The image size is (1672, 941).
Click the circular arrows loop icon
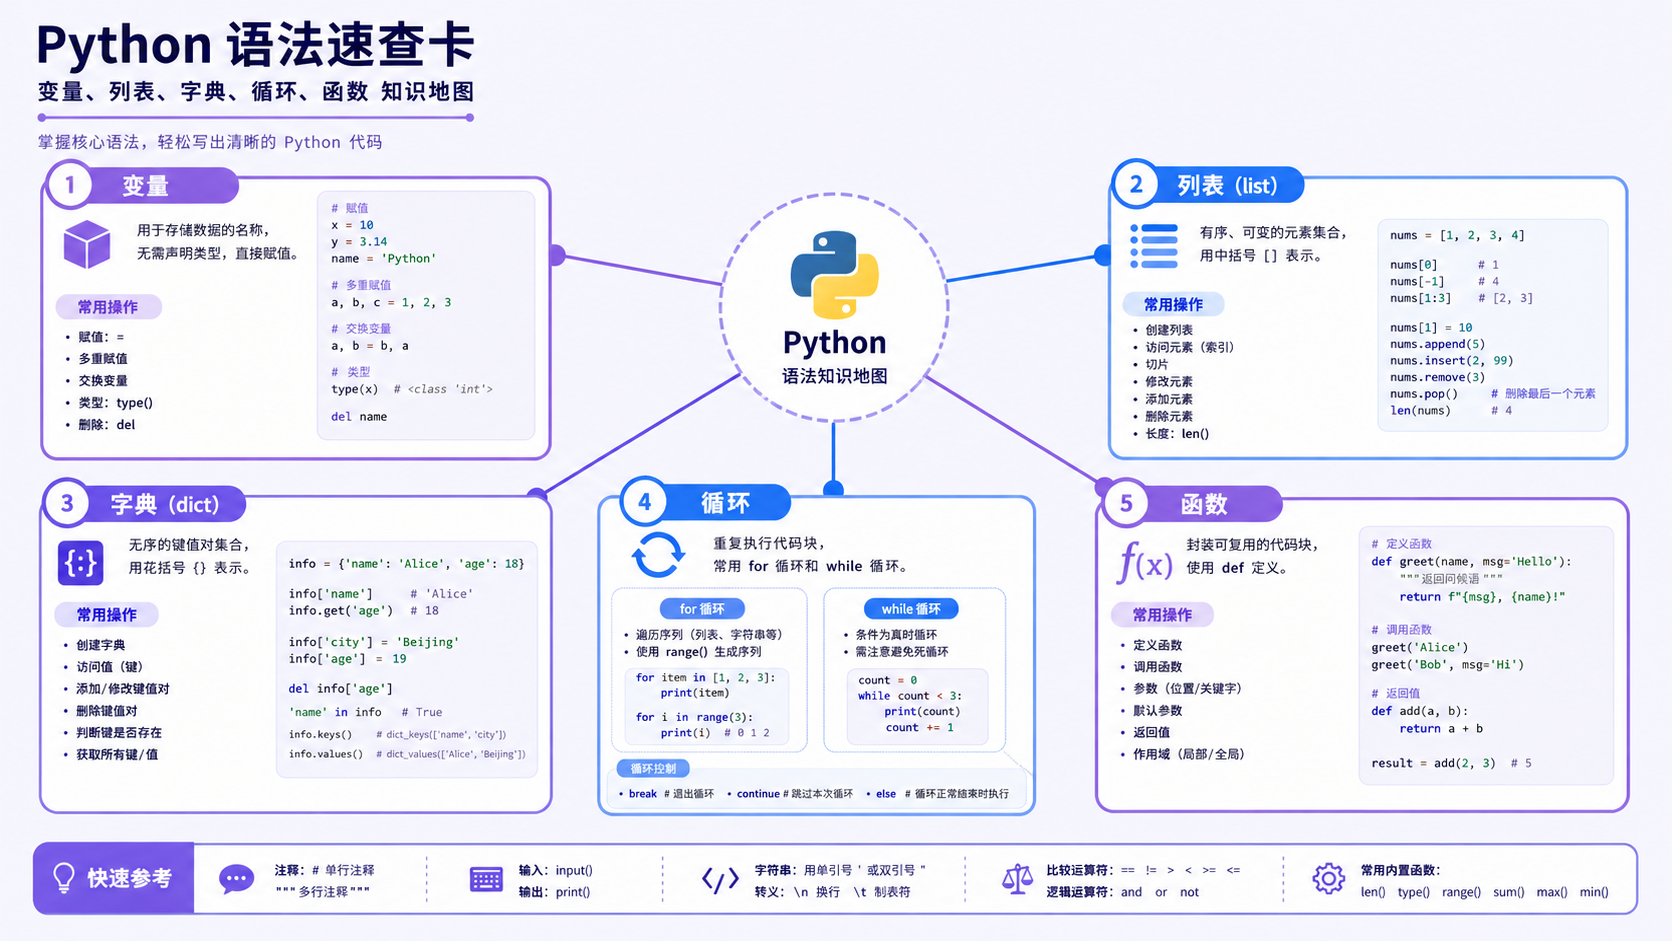pyautogui.click(x=658, y=555)
